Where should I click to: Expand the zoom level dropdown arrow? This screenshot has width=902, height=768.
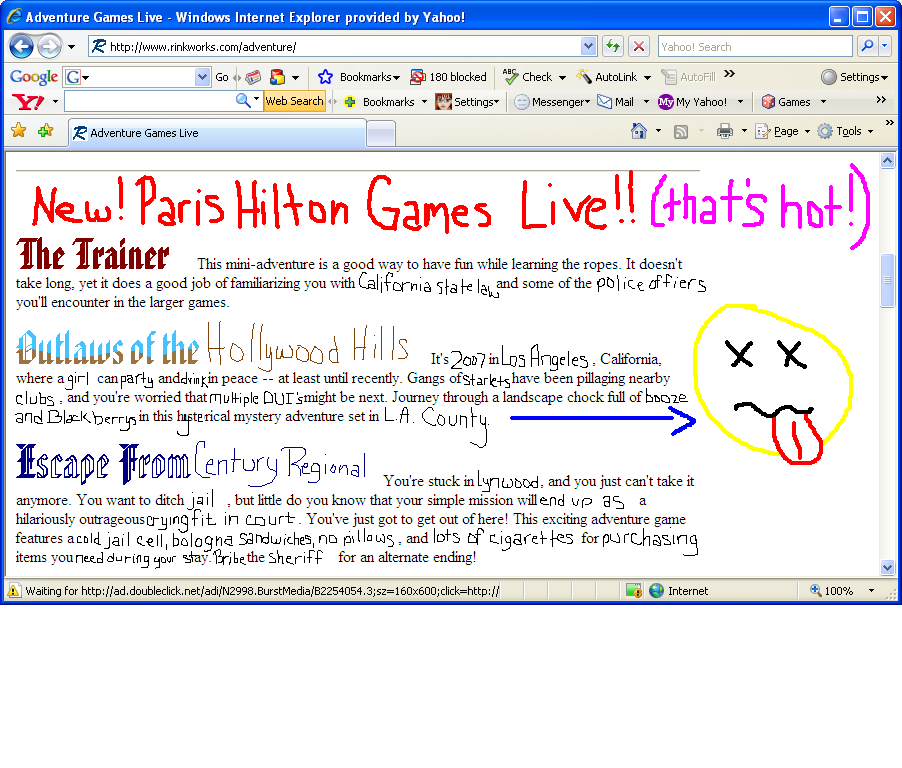click(871, 590)
